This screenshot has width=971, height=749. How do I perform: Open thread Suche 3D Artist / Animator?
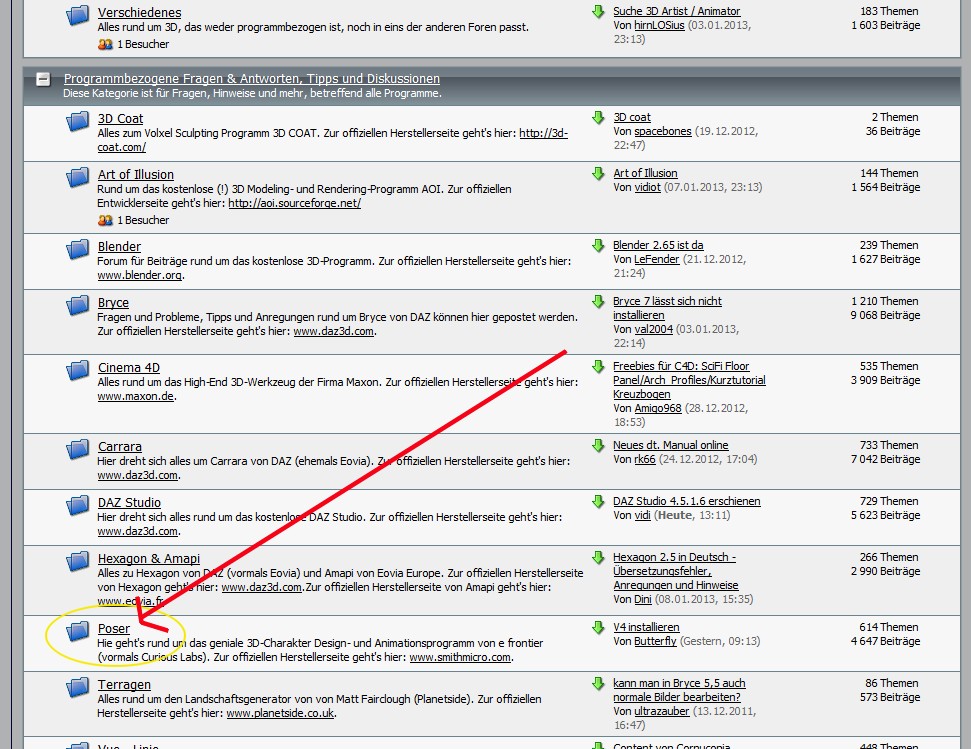676,11
